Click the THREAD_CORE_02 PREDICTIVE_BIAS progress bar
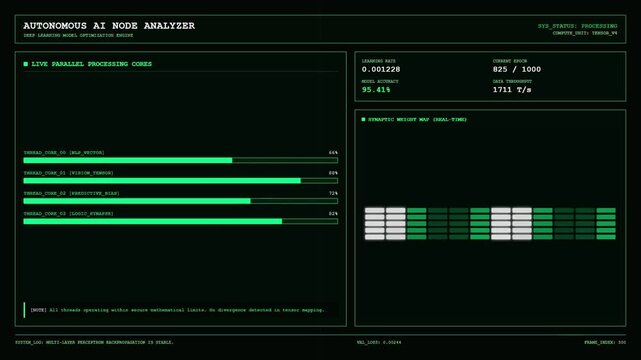Image resolution: width=641 pixels, height=360 pixels. pos(181,201)
